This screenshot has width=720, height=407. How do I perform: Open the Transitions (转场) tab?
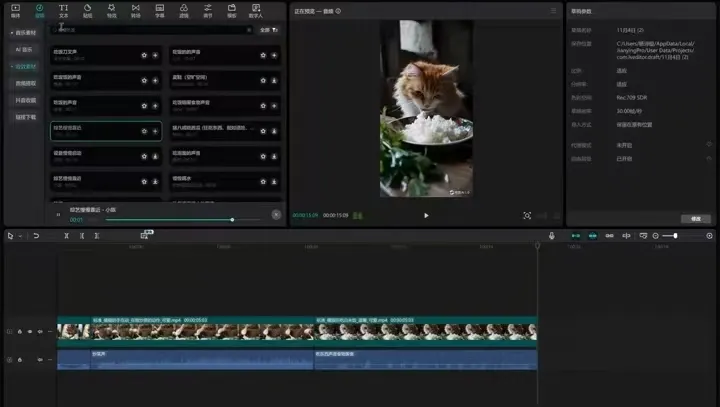click(135, 11)
